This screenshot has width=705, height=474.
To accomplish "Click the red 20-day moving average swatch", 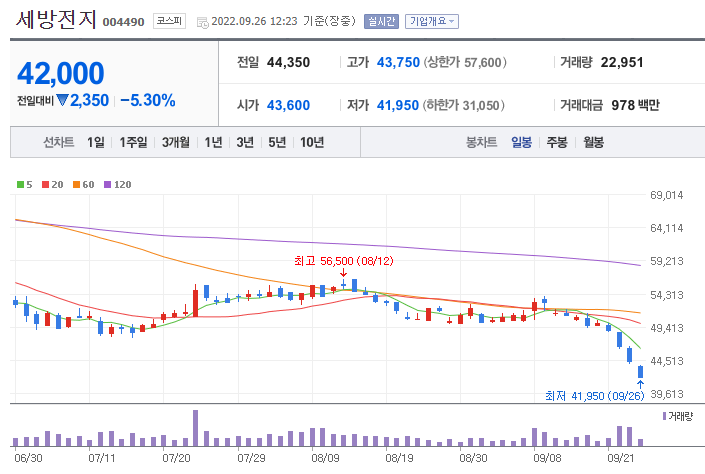I will click(x=45, y=184).
